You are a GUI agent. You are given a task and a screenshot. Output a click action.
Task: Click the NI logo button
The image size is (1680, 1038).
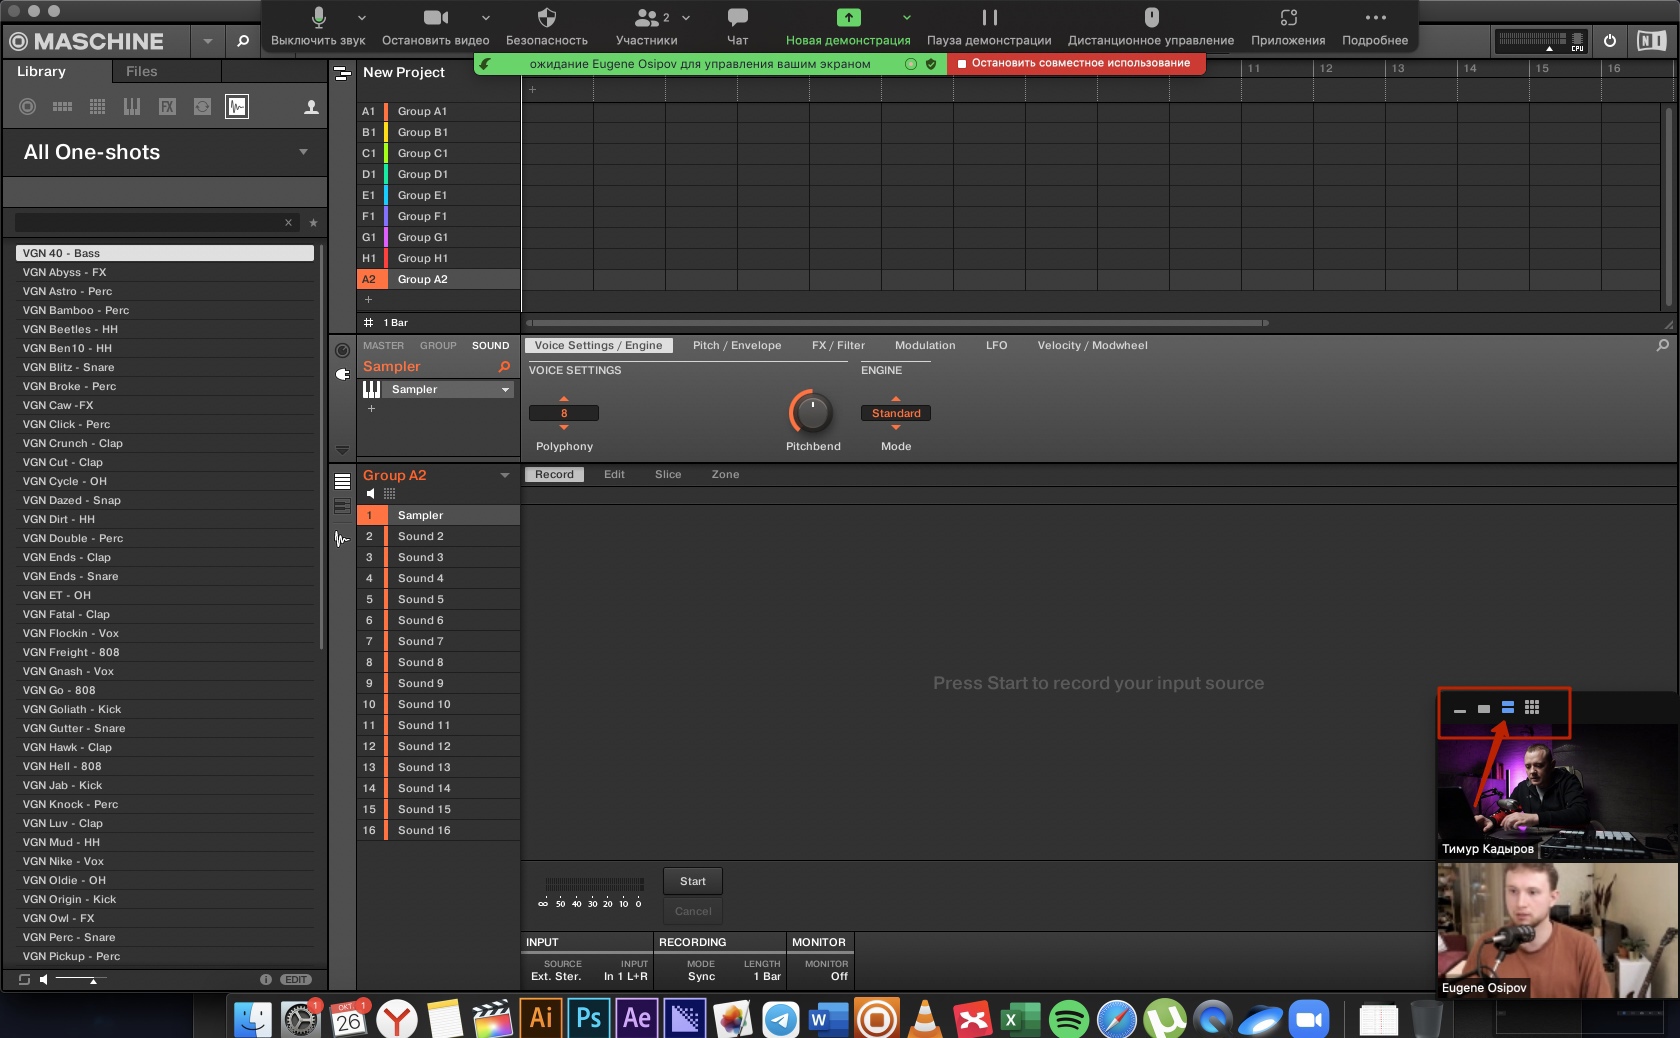(x=1651, y=41)
